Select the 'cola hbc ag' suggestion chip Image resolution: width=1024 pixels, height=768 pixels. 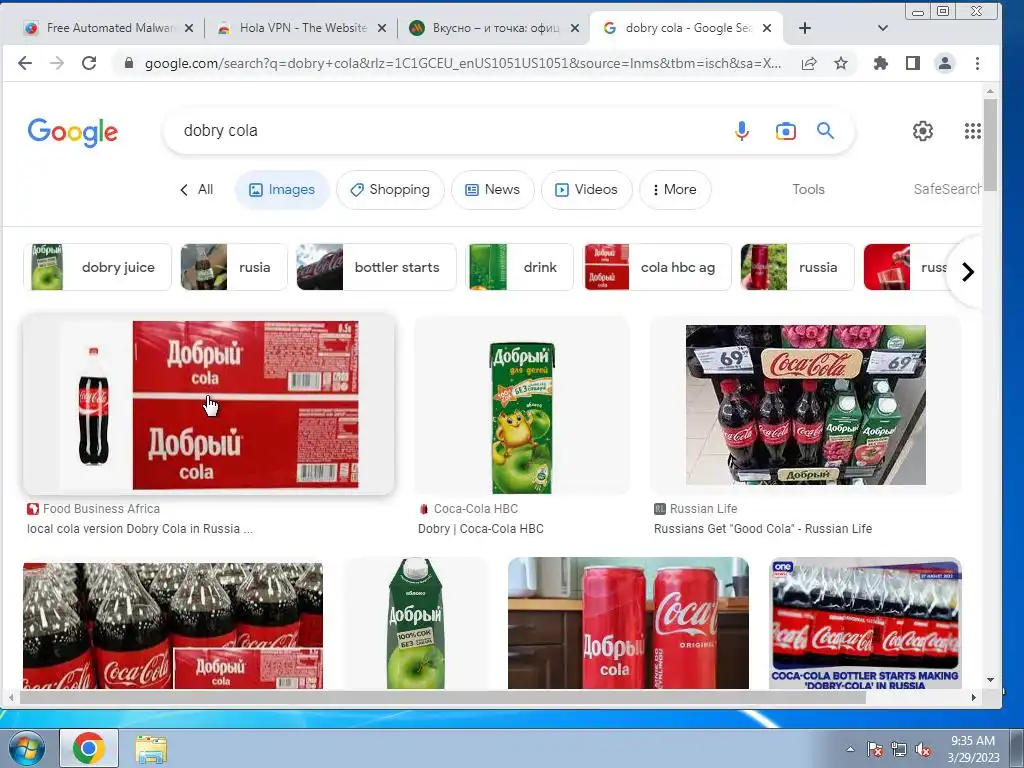click(657, 267)
